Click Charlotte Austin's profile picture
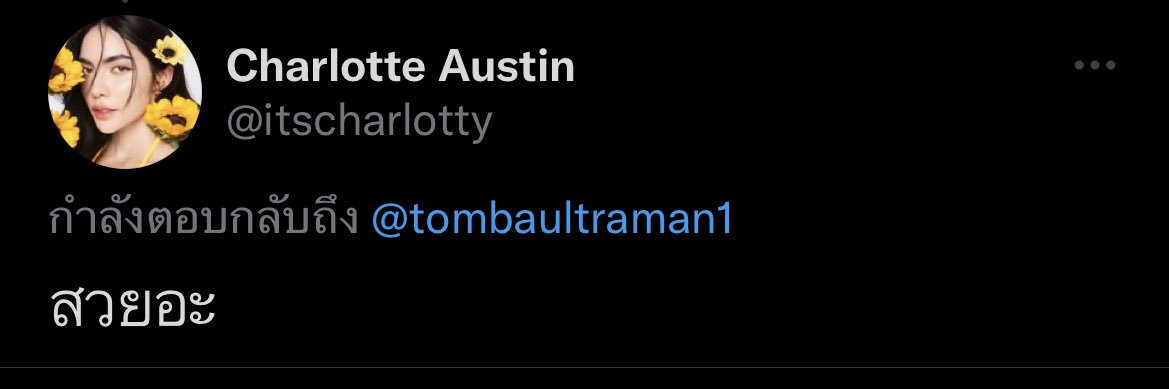 125,92
